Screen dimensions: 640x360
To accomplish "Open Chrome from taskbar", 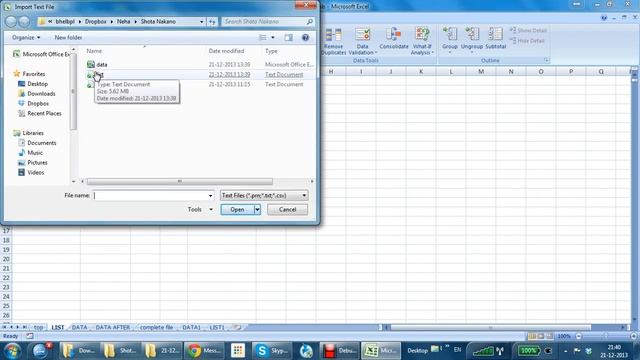I will click(204, 351).
